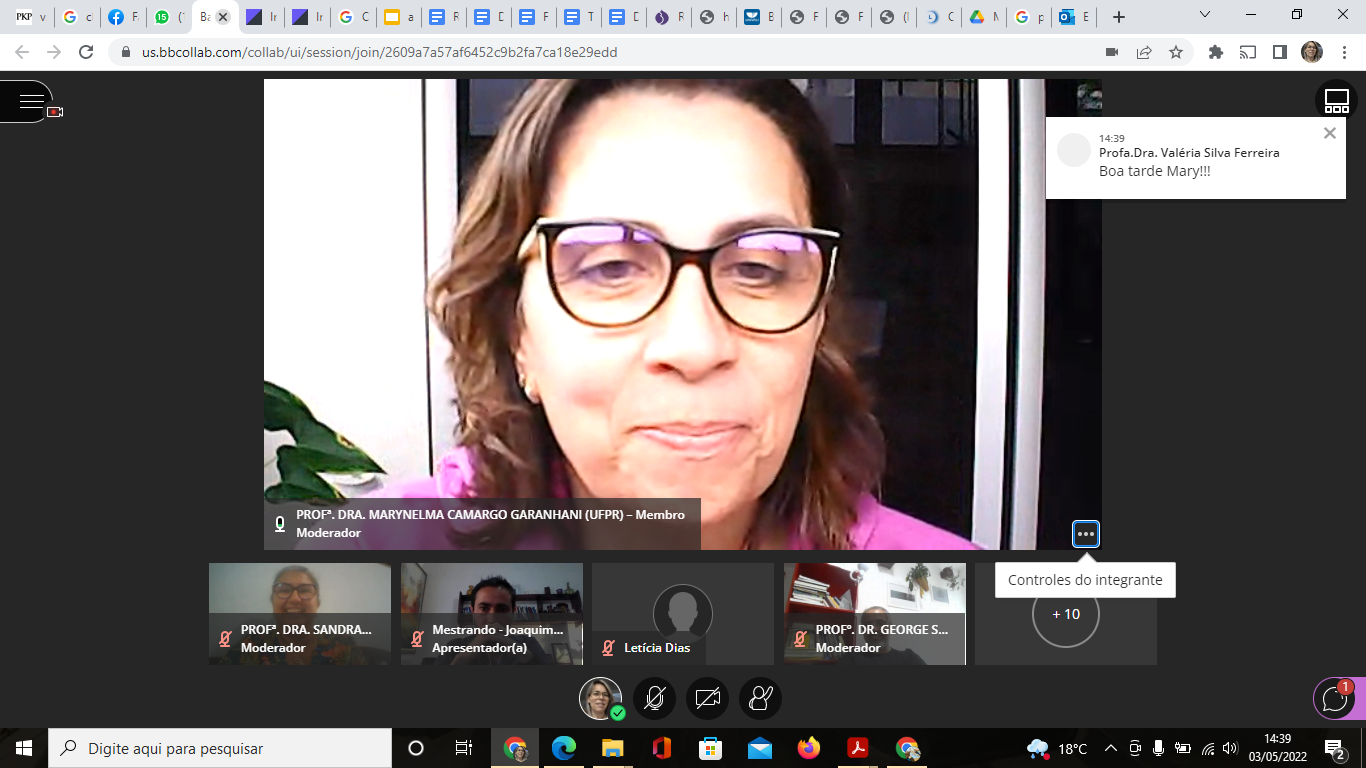Turn on the share video toggle

coord(707,698)
